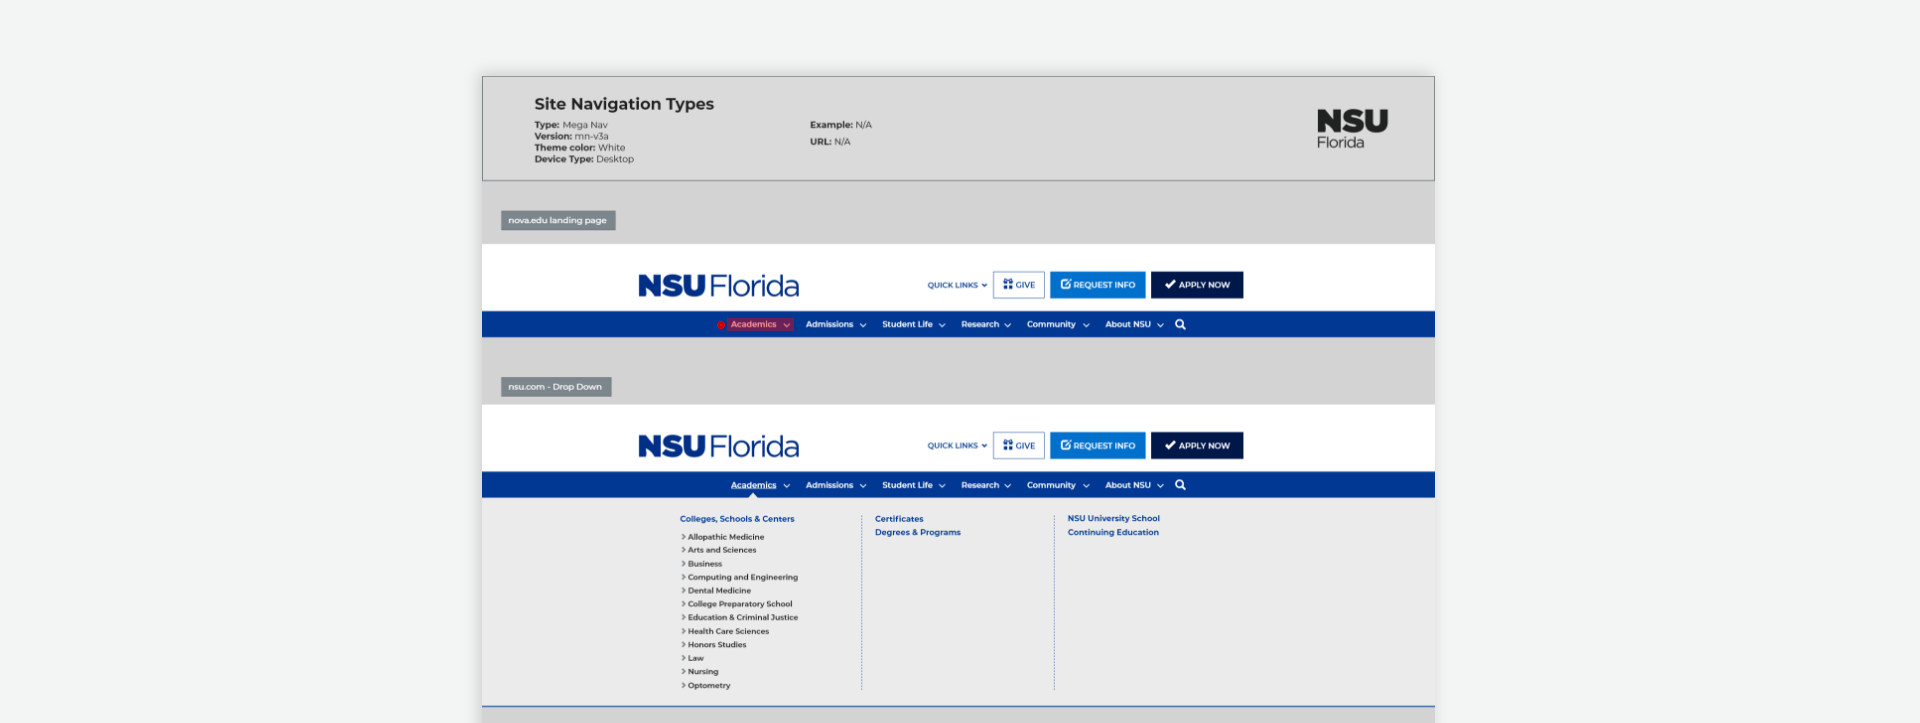Open Quick Links dropdown in the landing page header
The height and width of the screenshot is (723, 1920).
(957, 285)
